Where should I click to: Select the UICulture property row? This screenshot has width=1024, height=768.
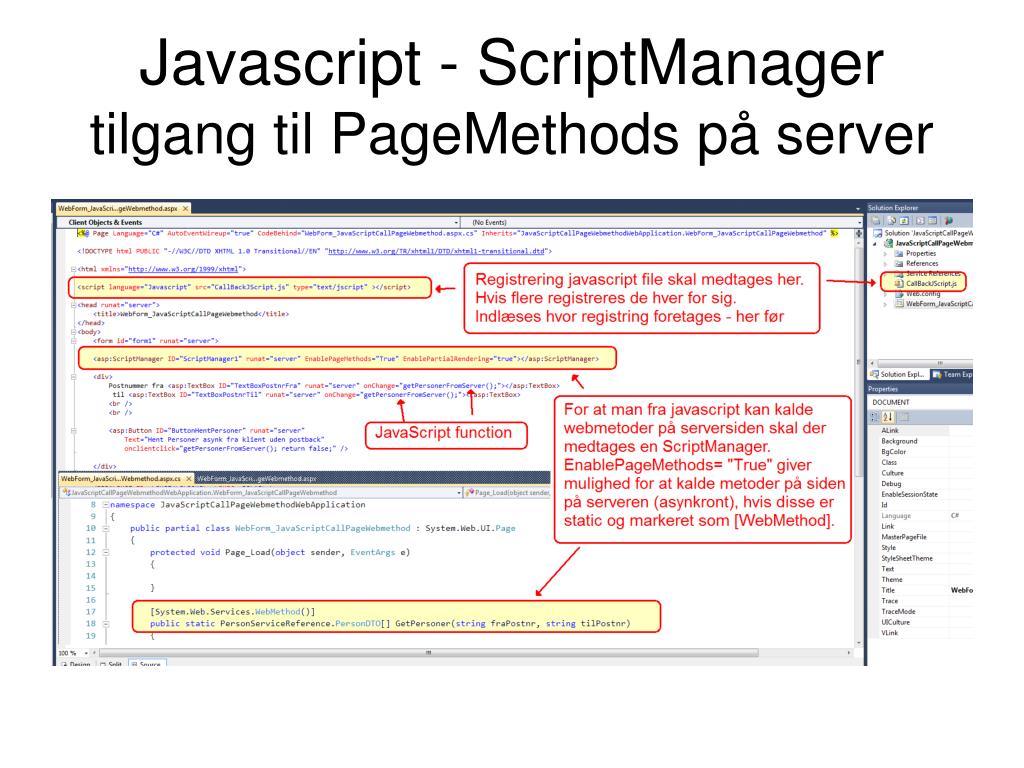(x=921, y=622)
